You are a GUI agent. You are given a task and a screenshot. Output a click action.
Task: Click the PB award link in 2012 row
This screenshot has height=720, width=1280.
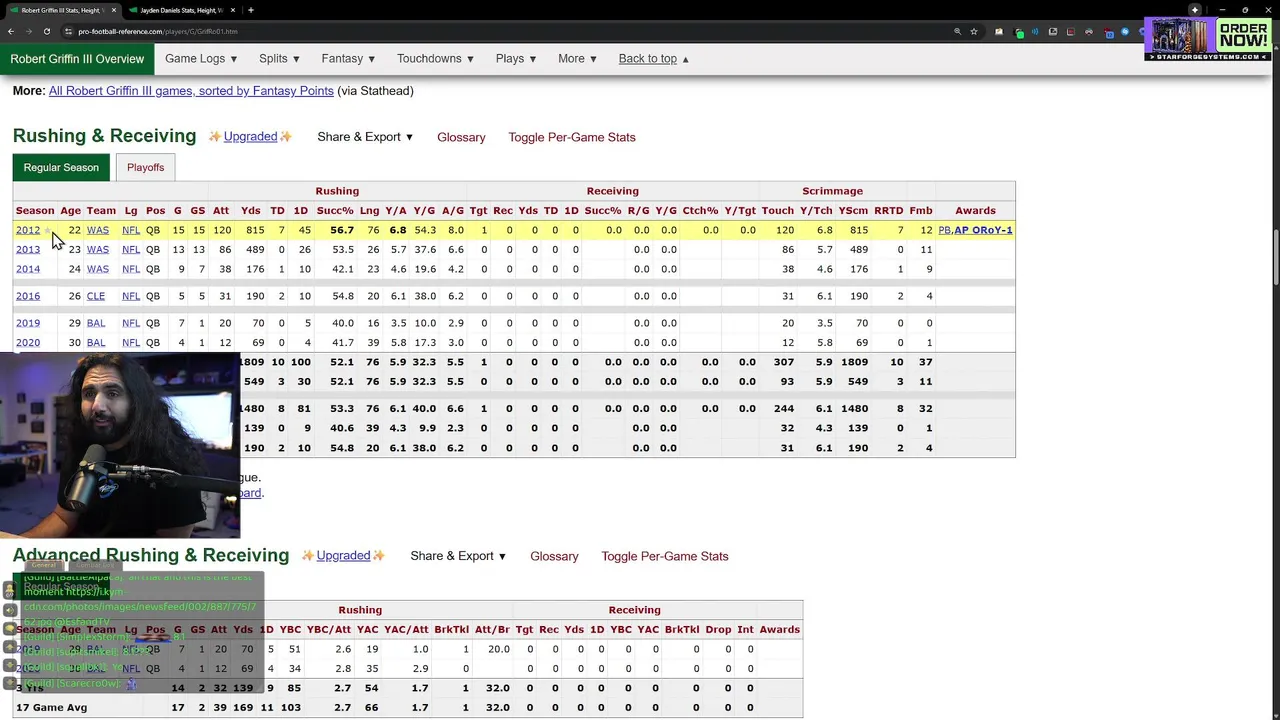pos(944,230)
